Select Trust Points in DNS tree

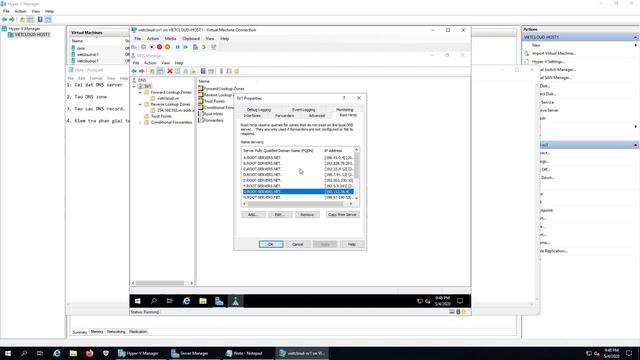click(161, 116)
